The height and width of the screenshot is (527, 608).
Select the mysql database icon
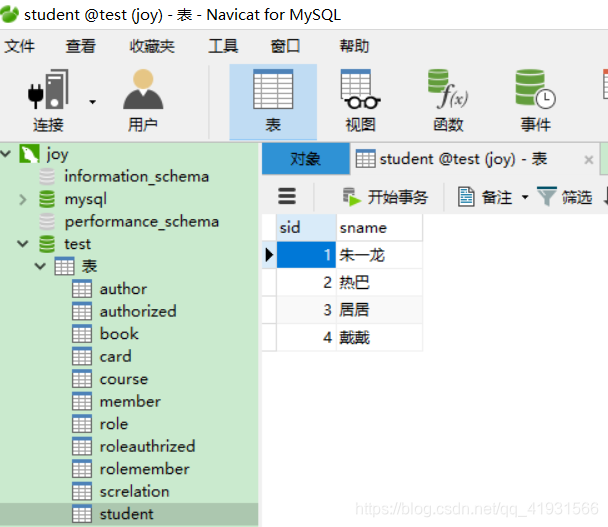tap(47, 199)
